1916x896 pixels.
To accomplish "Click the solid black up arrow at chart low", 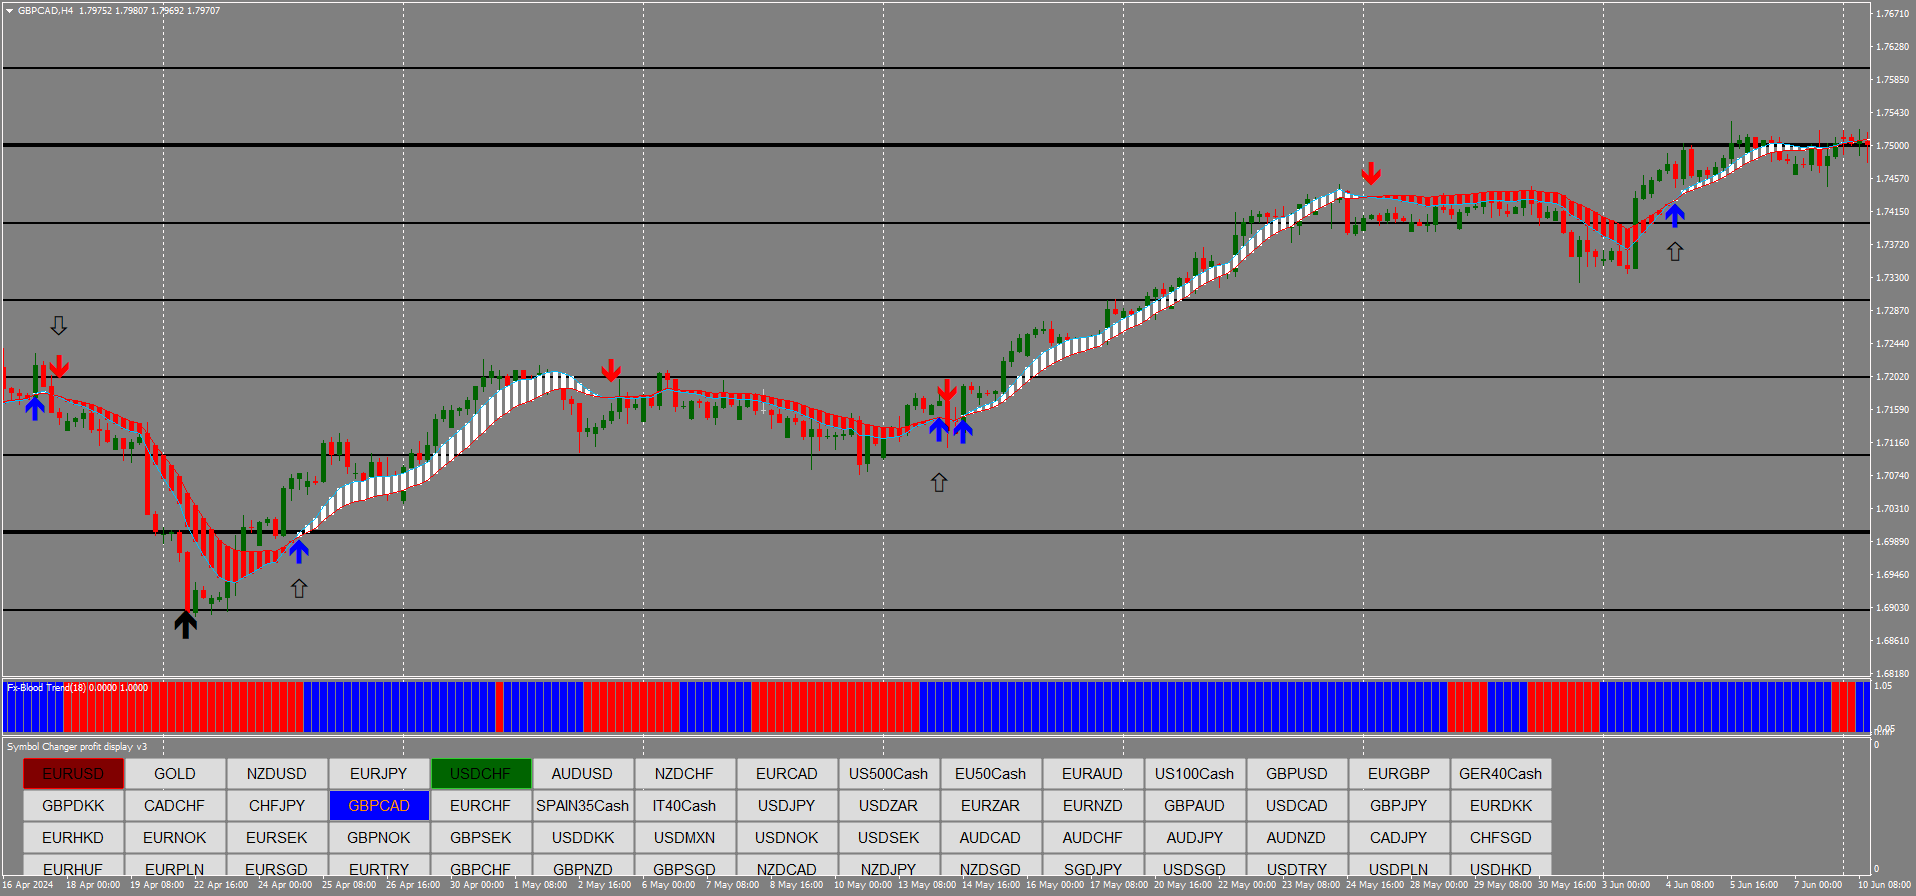I will 185,625.
